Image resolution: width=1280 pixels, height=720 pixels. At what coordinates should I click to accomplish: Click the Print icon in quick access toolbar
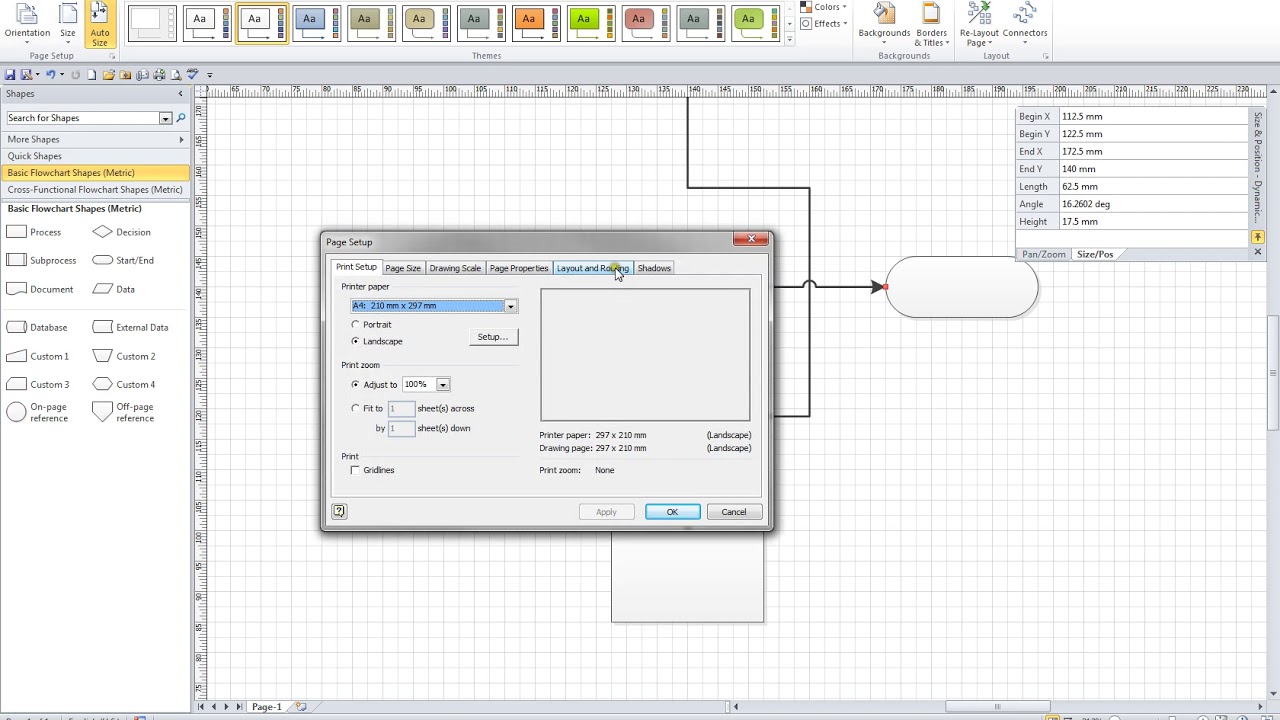(159, 75)
